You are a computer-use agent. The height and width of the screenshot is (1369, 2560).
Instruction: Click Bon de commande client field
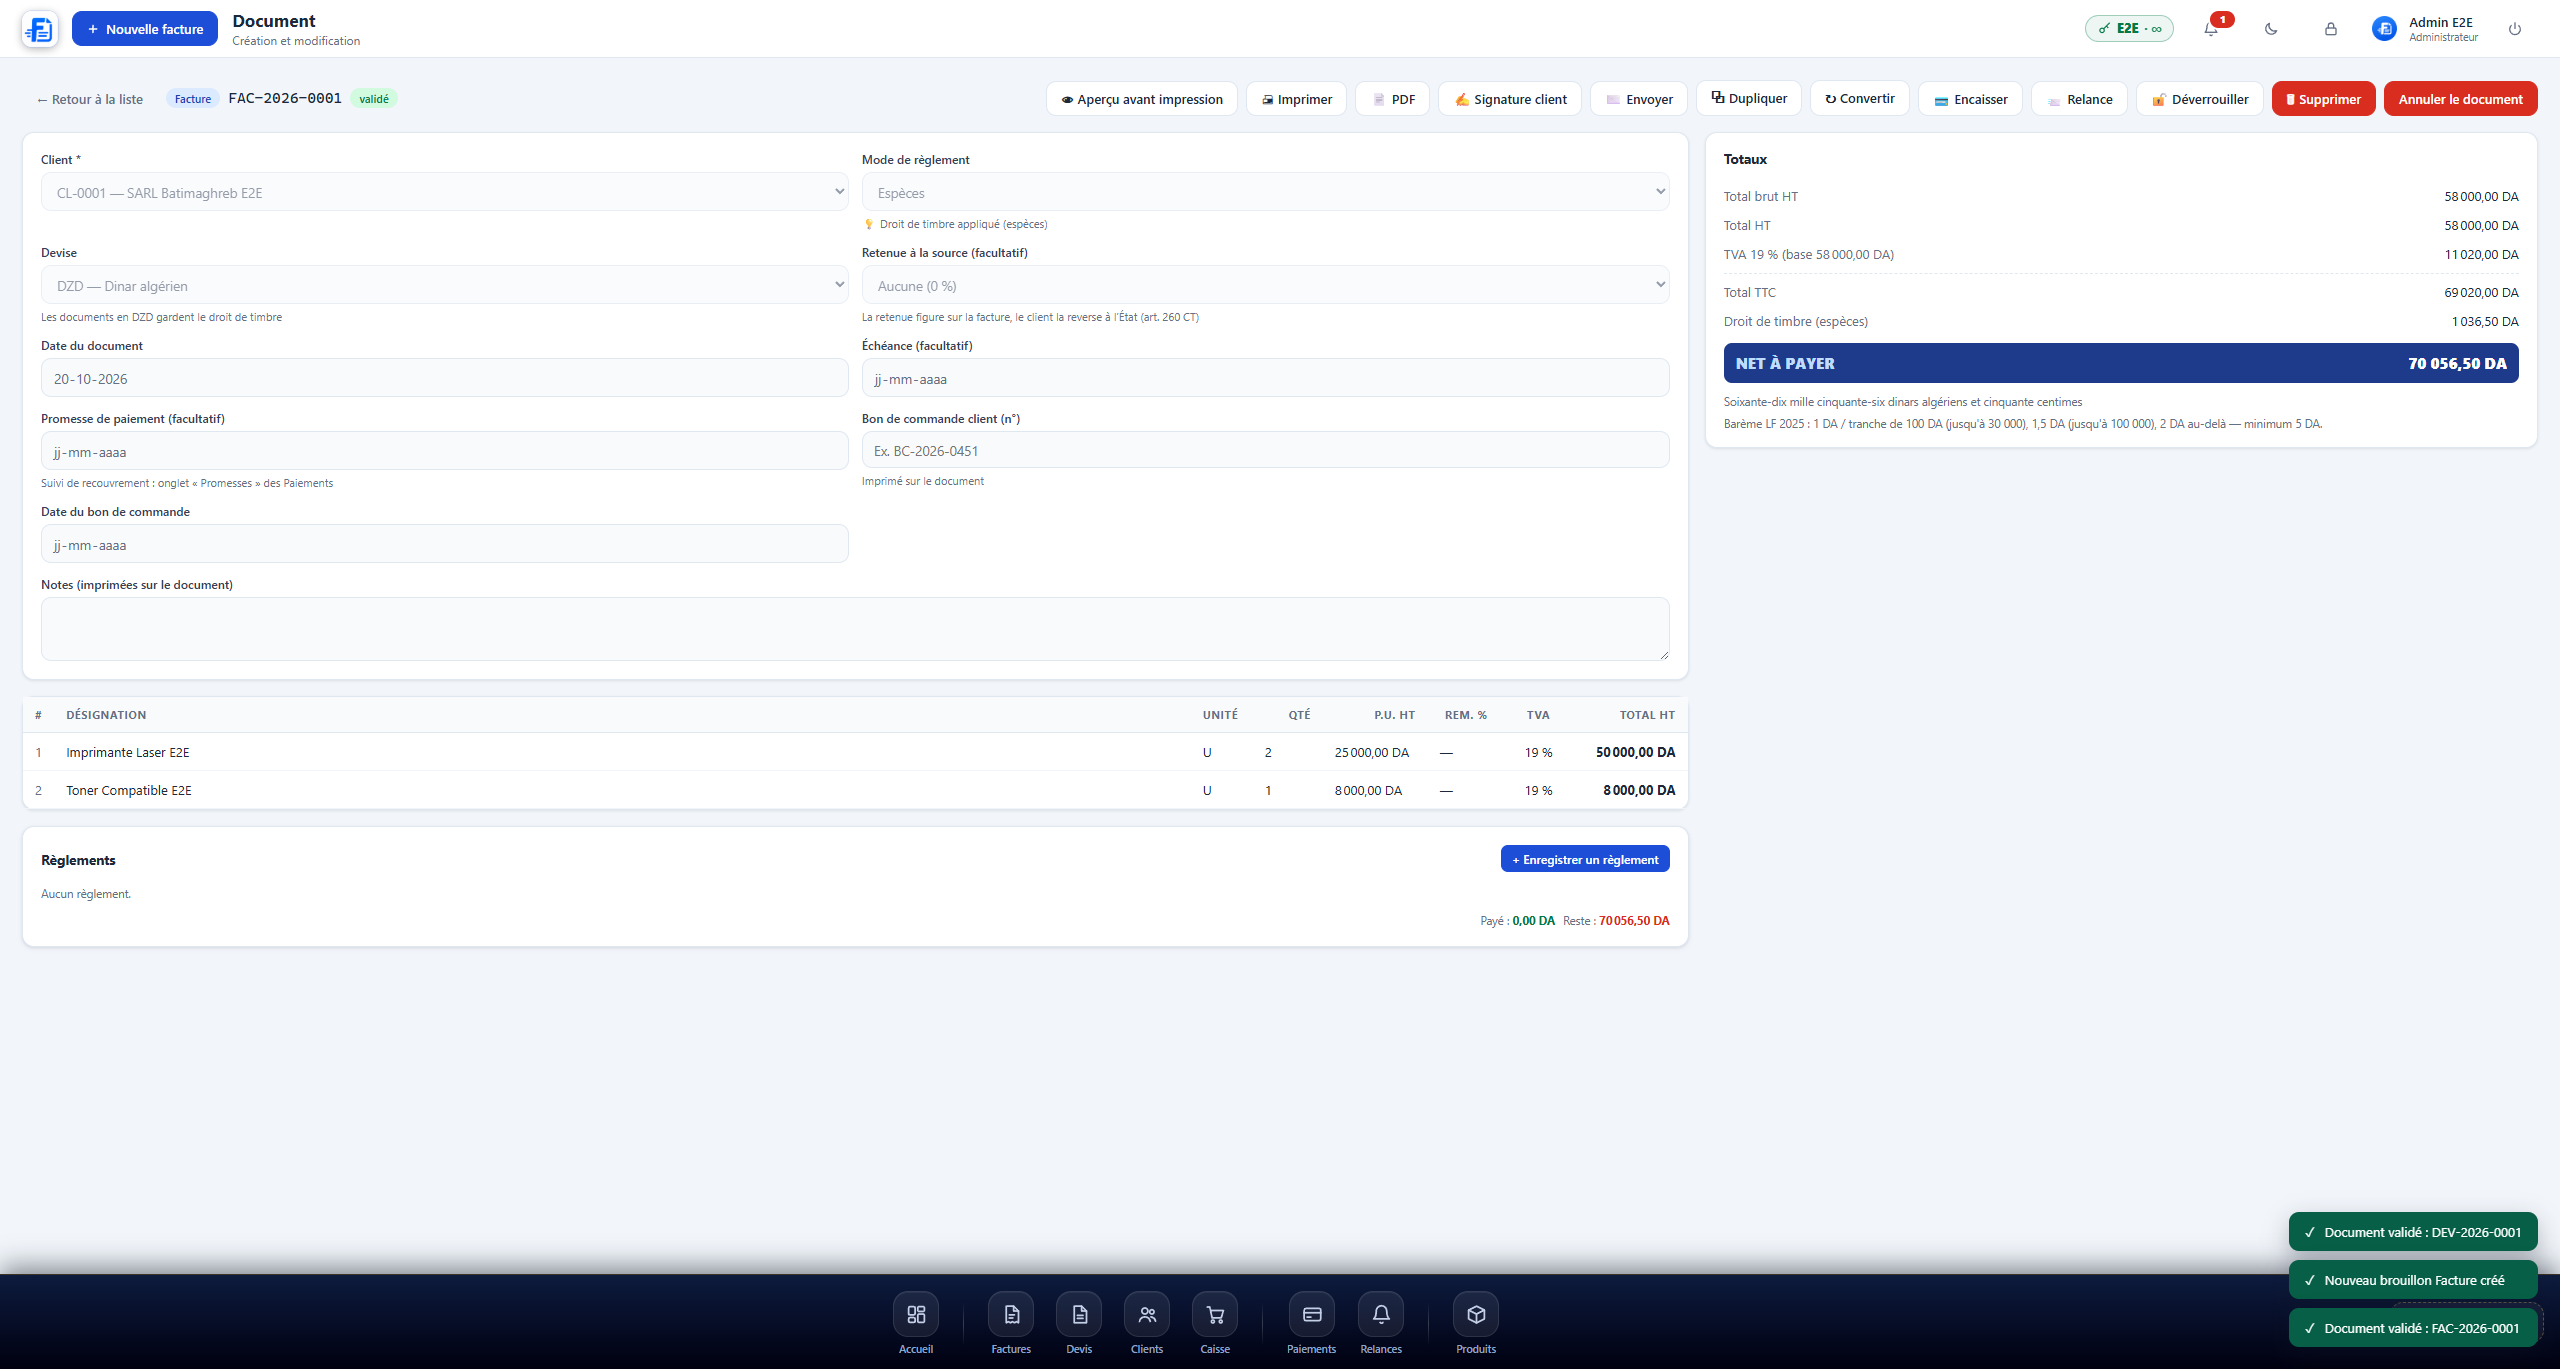[x=1266, y=450]
